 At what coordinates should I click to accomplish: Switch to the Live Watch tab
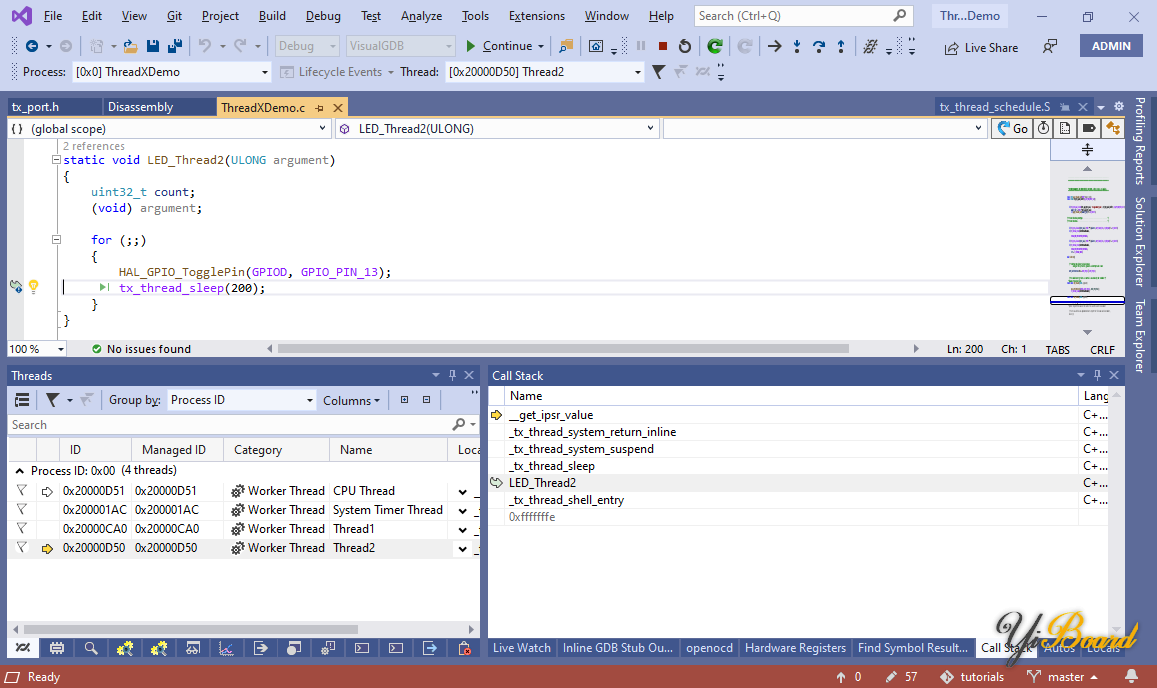click(x=522, y=647)
